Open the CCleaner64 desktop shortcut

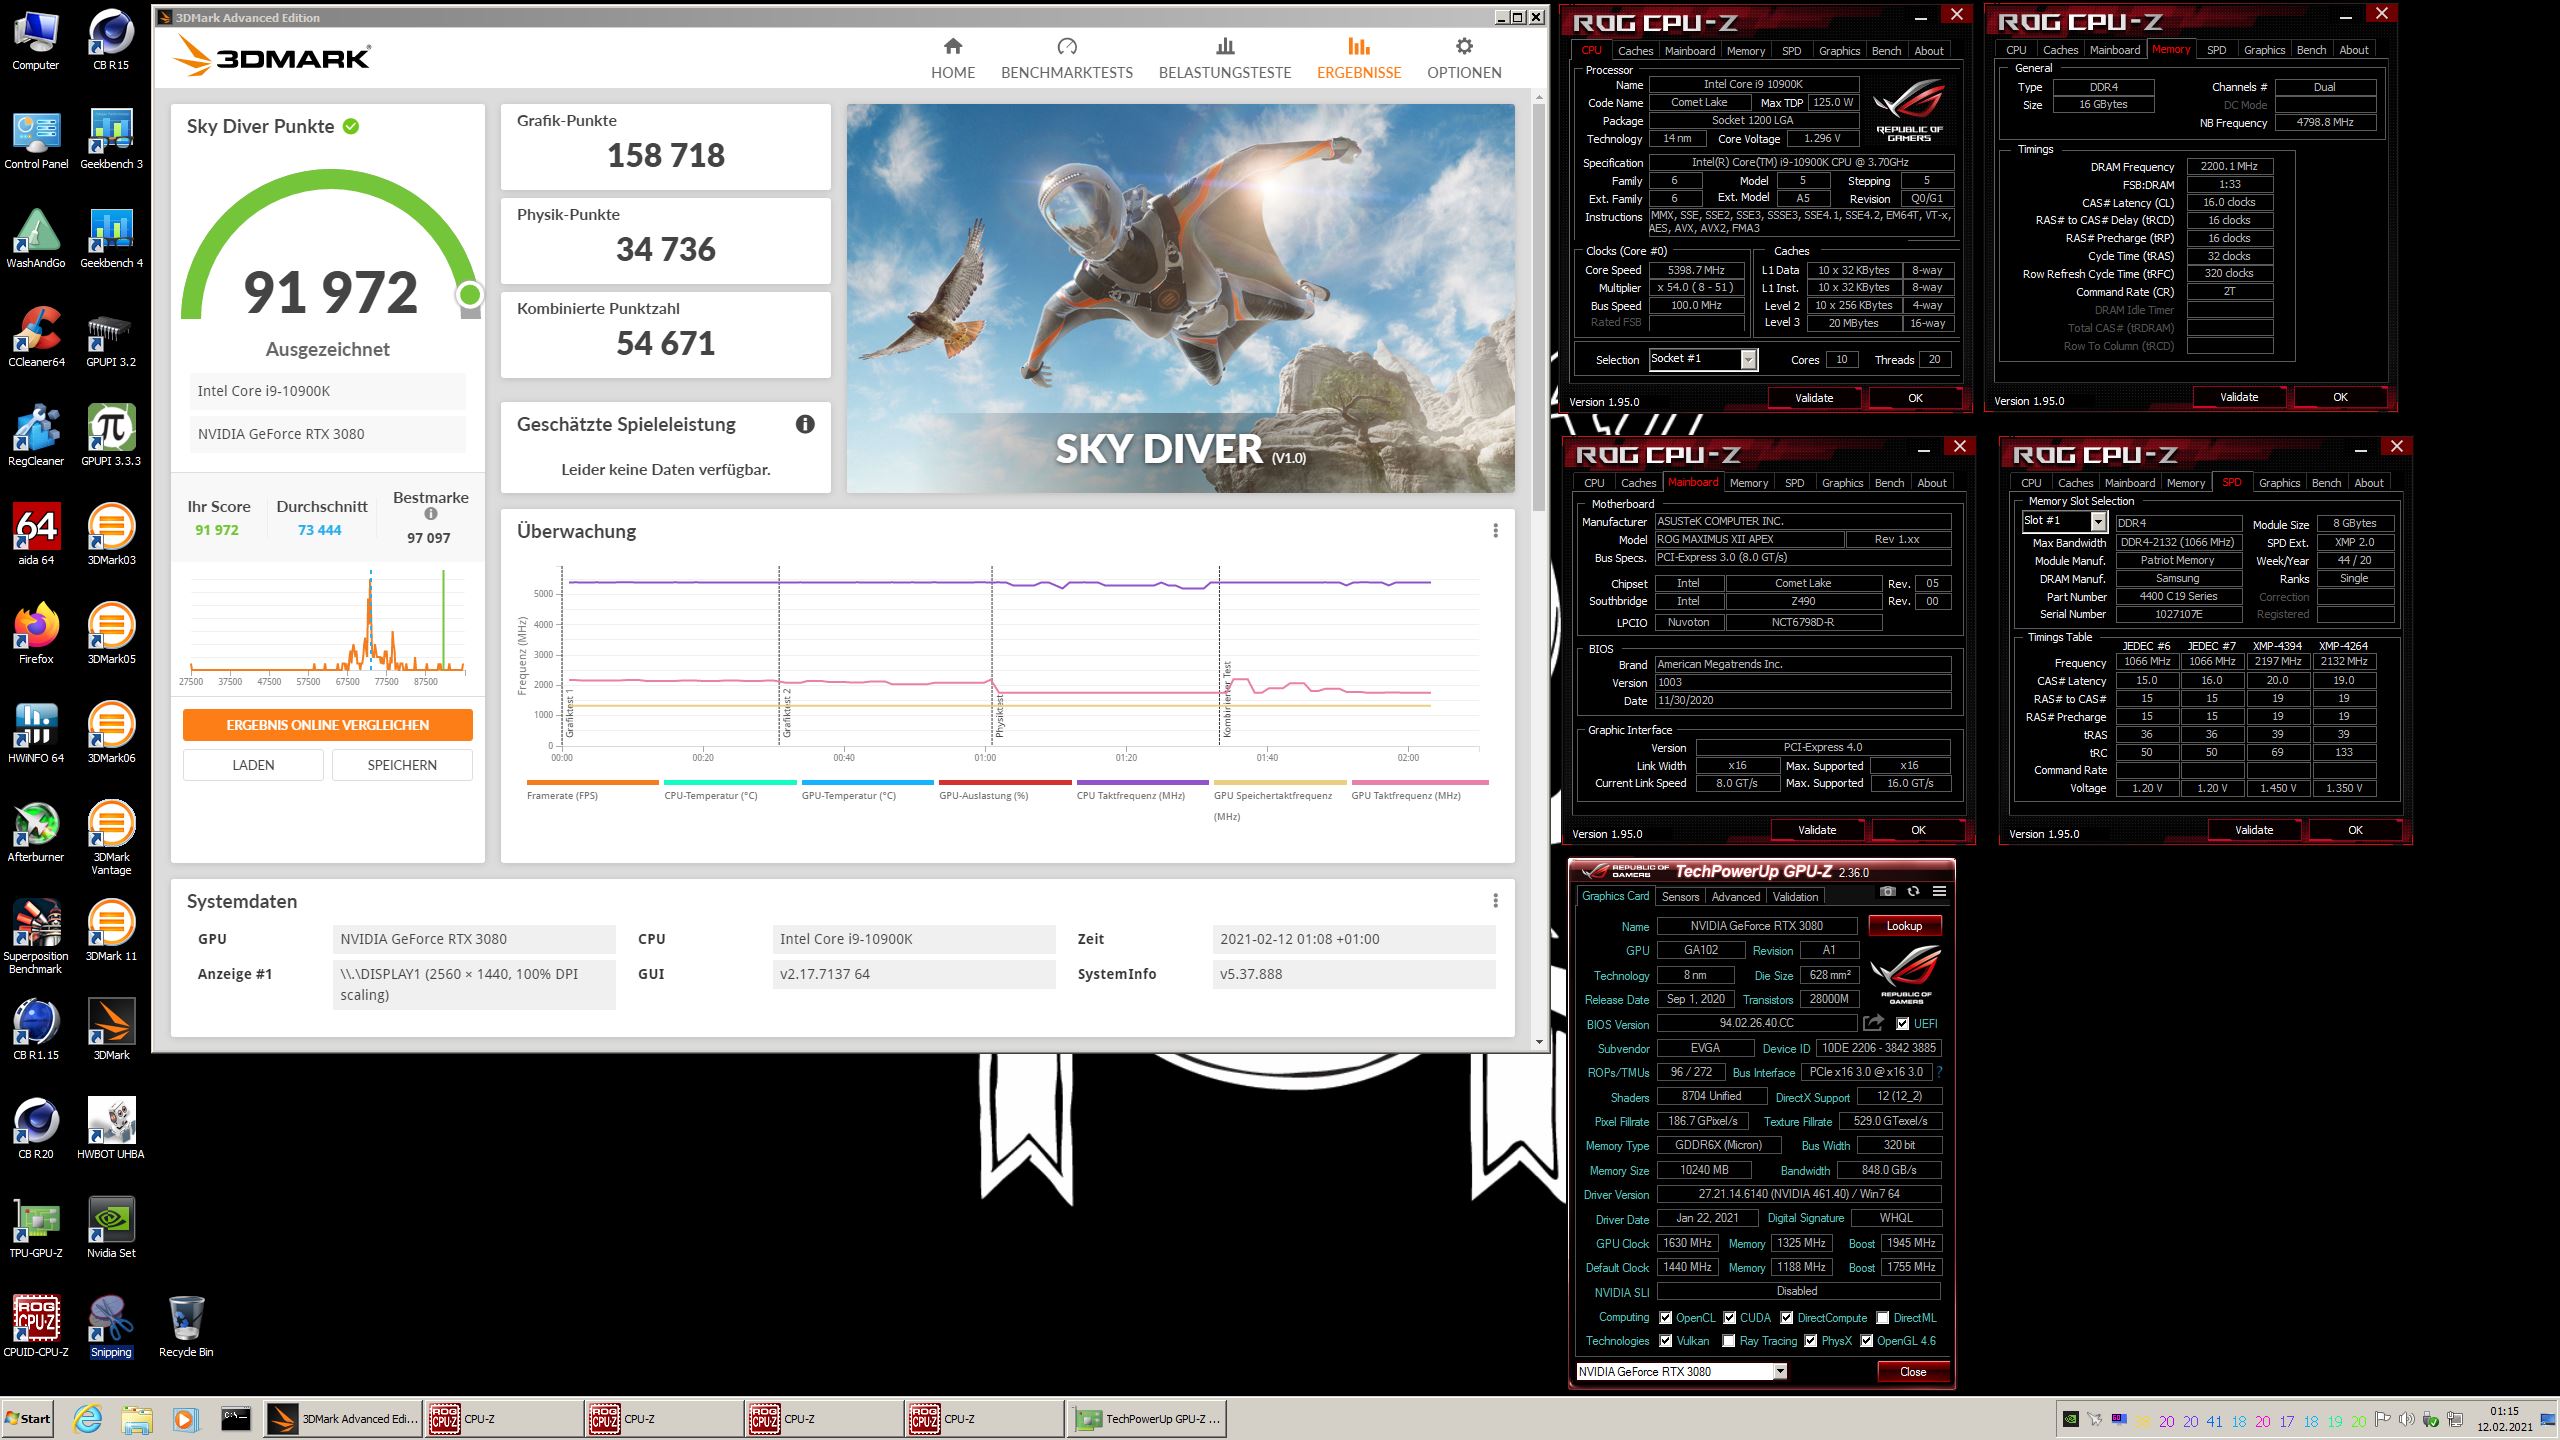(x=36, y=337)
